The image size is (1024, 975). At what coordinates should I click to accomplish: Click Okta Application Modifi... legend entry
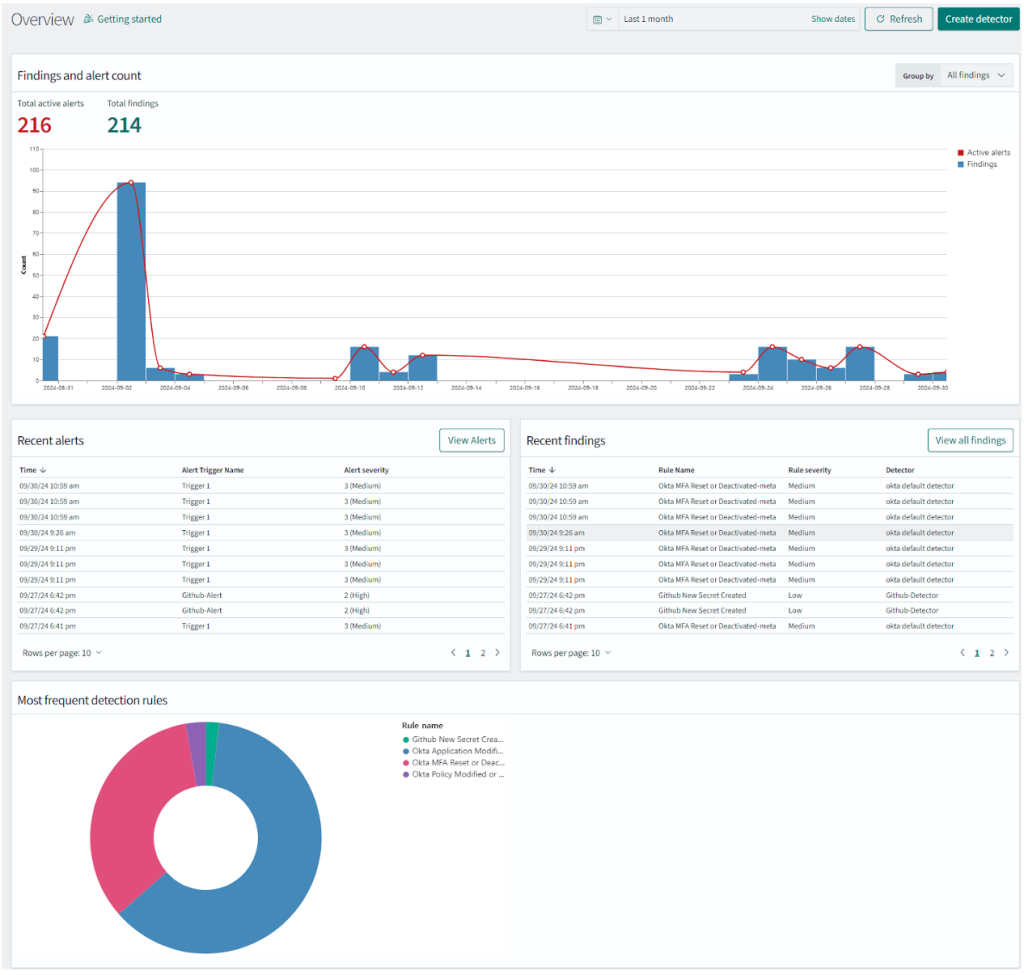[x=453, y=751]
